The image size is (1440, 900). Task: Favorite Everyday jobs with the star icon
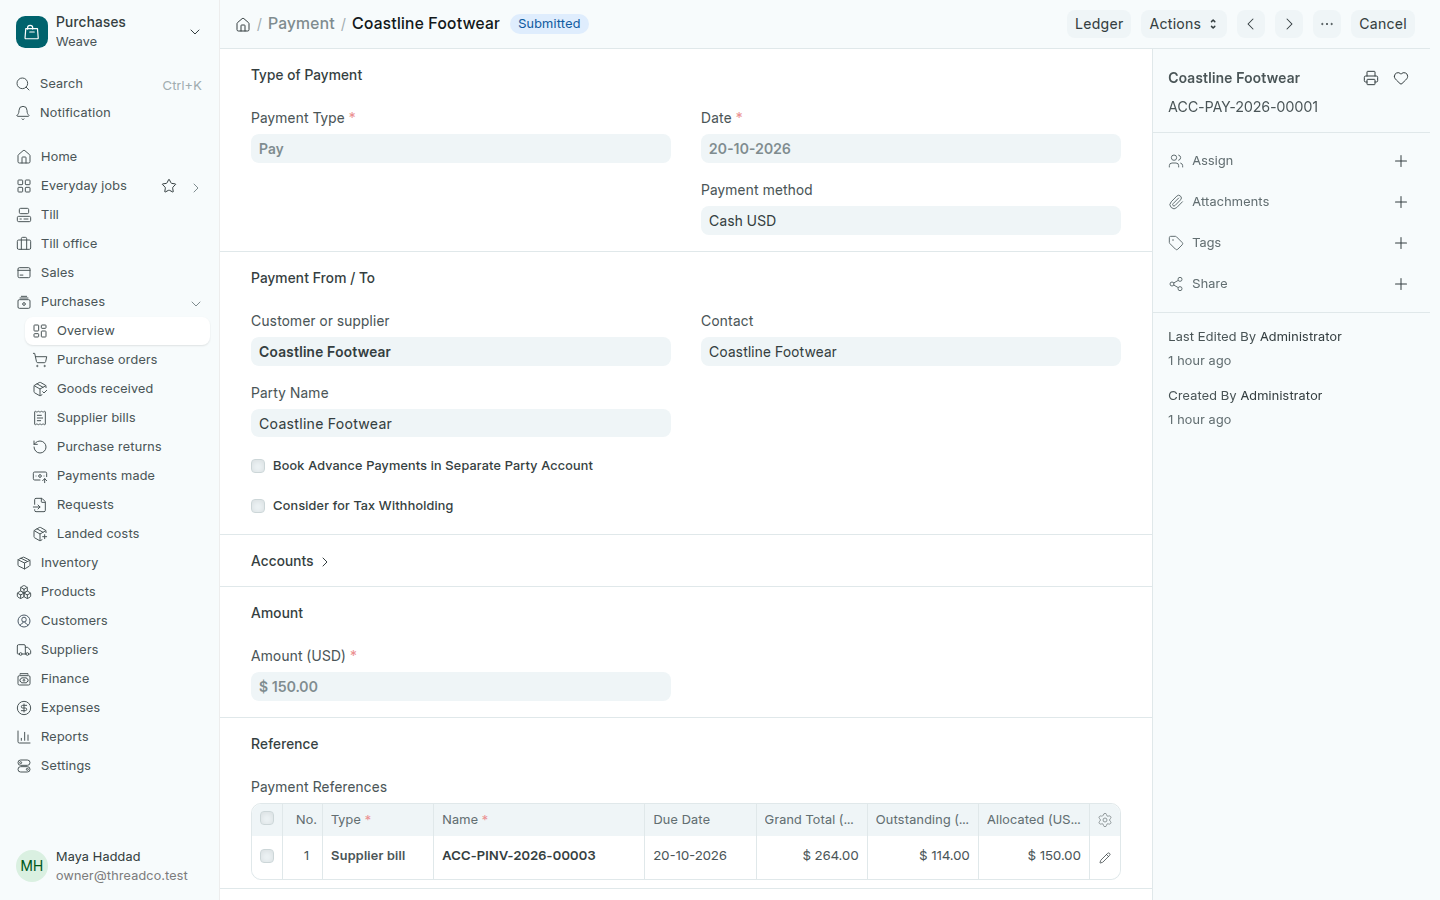click(169, 186)
